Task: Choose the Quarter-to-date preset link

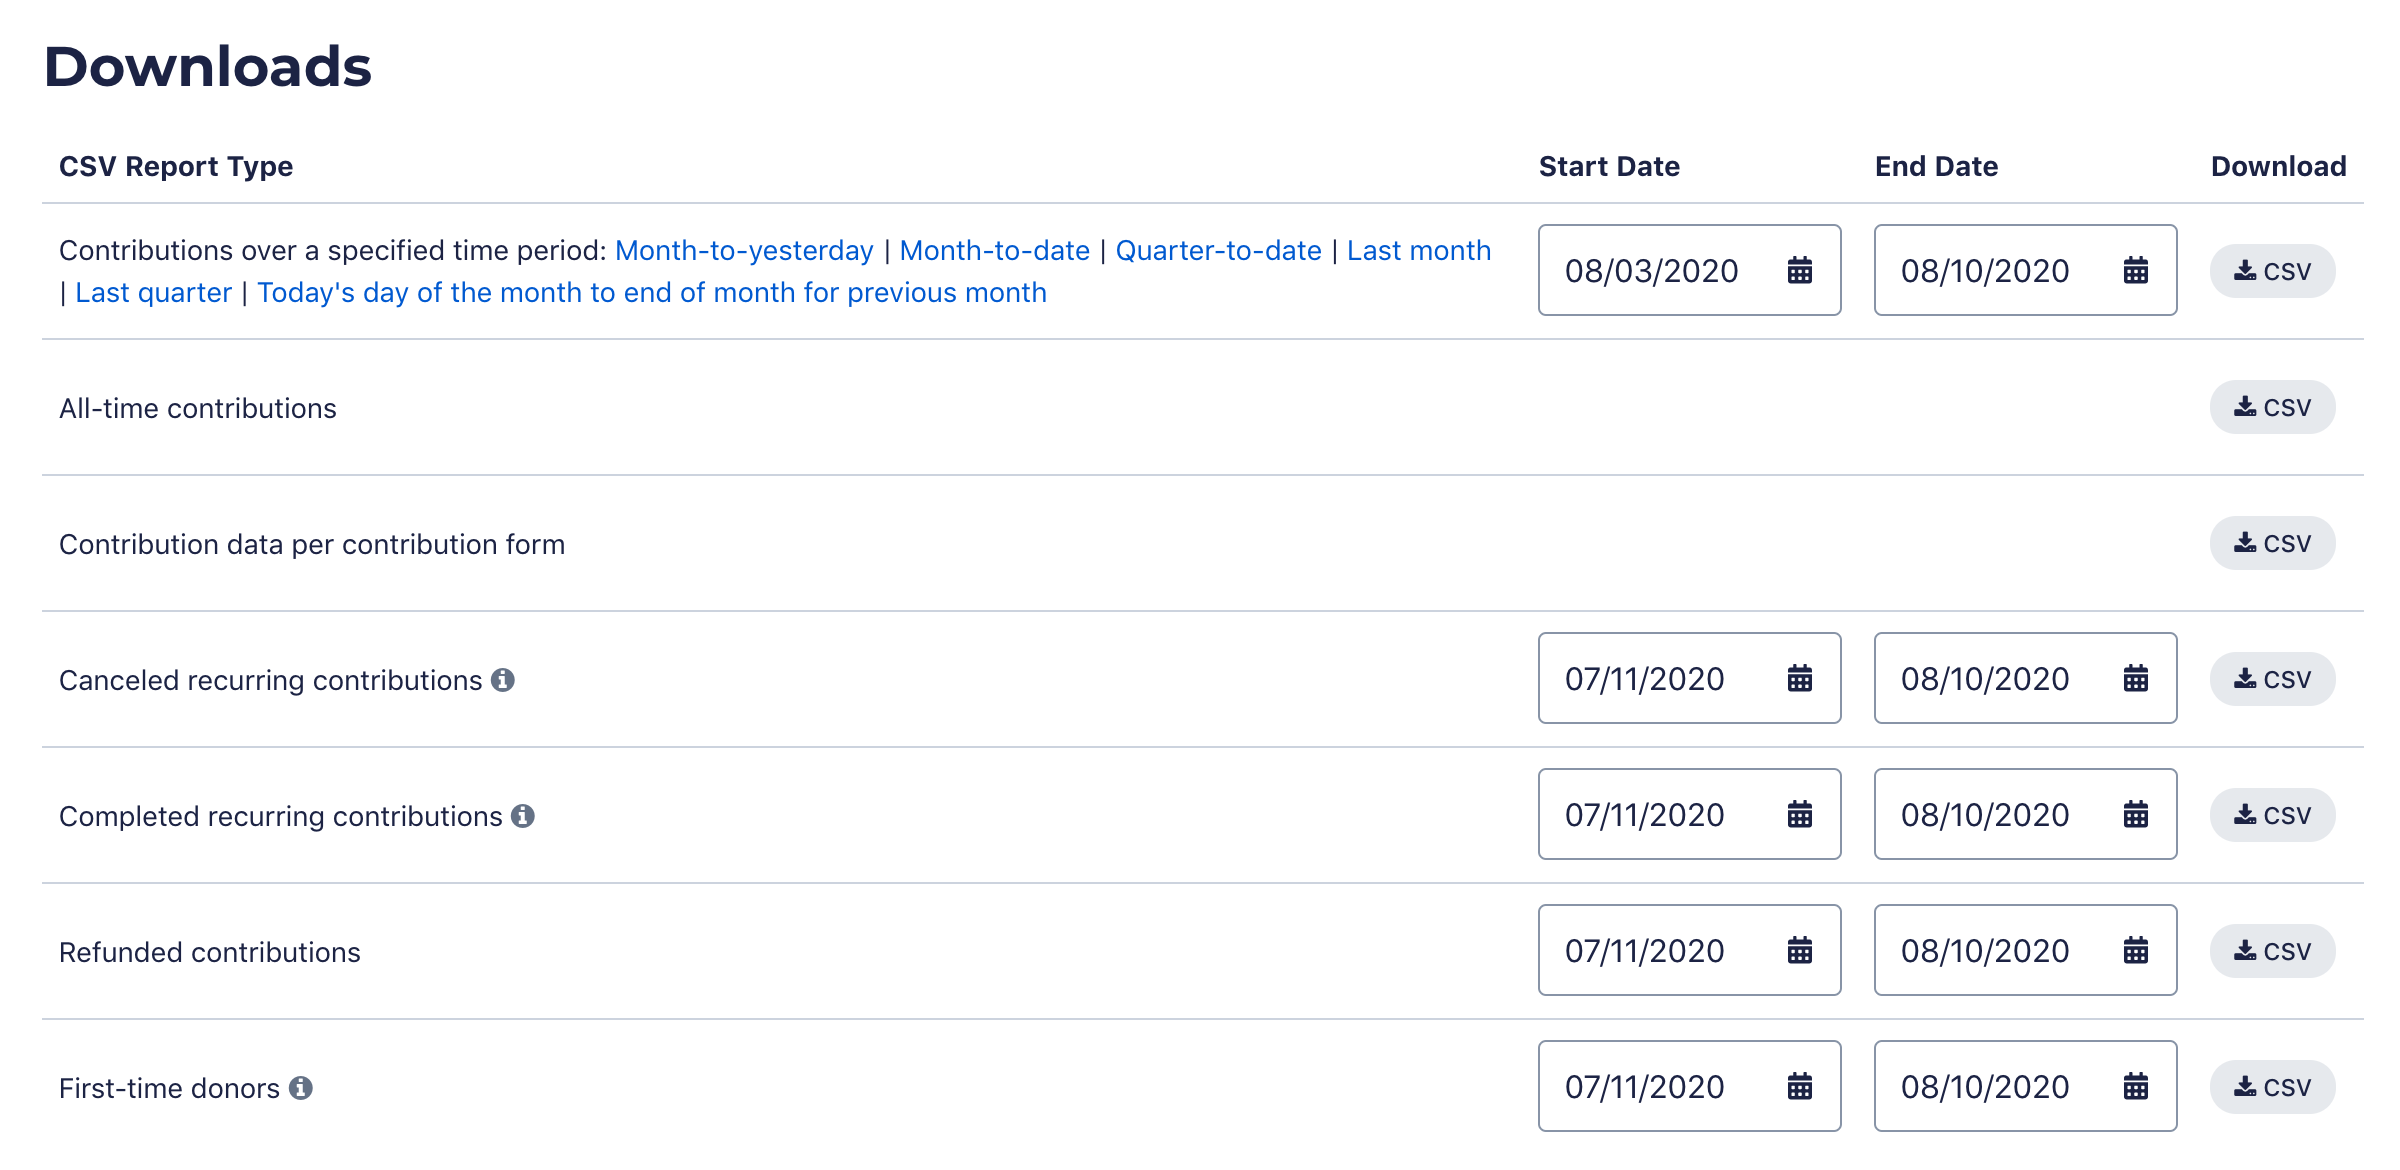Action: coord(1218,250)
